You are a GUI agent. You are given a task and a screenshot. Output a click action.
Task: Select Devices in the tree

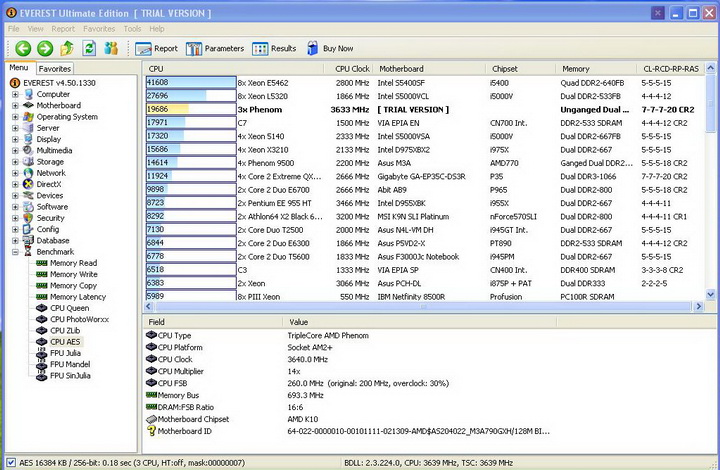[x=50, y=196]
